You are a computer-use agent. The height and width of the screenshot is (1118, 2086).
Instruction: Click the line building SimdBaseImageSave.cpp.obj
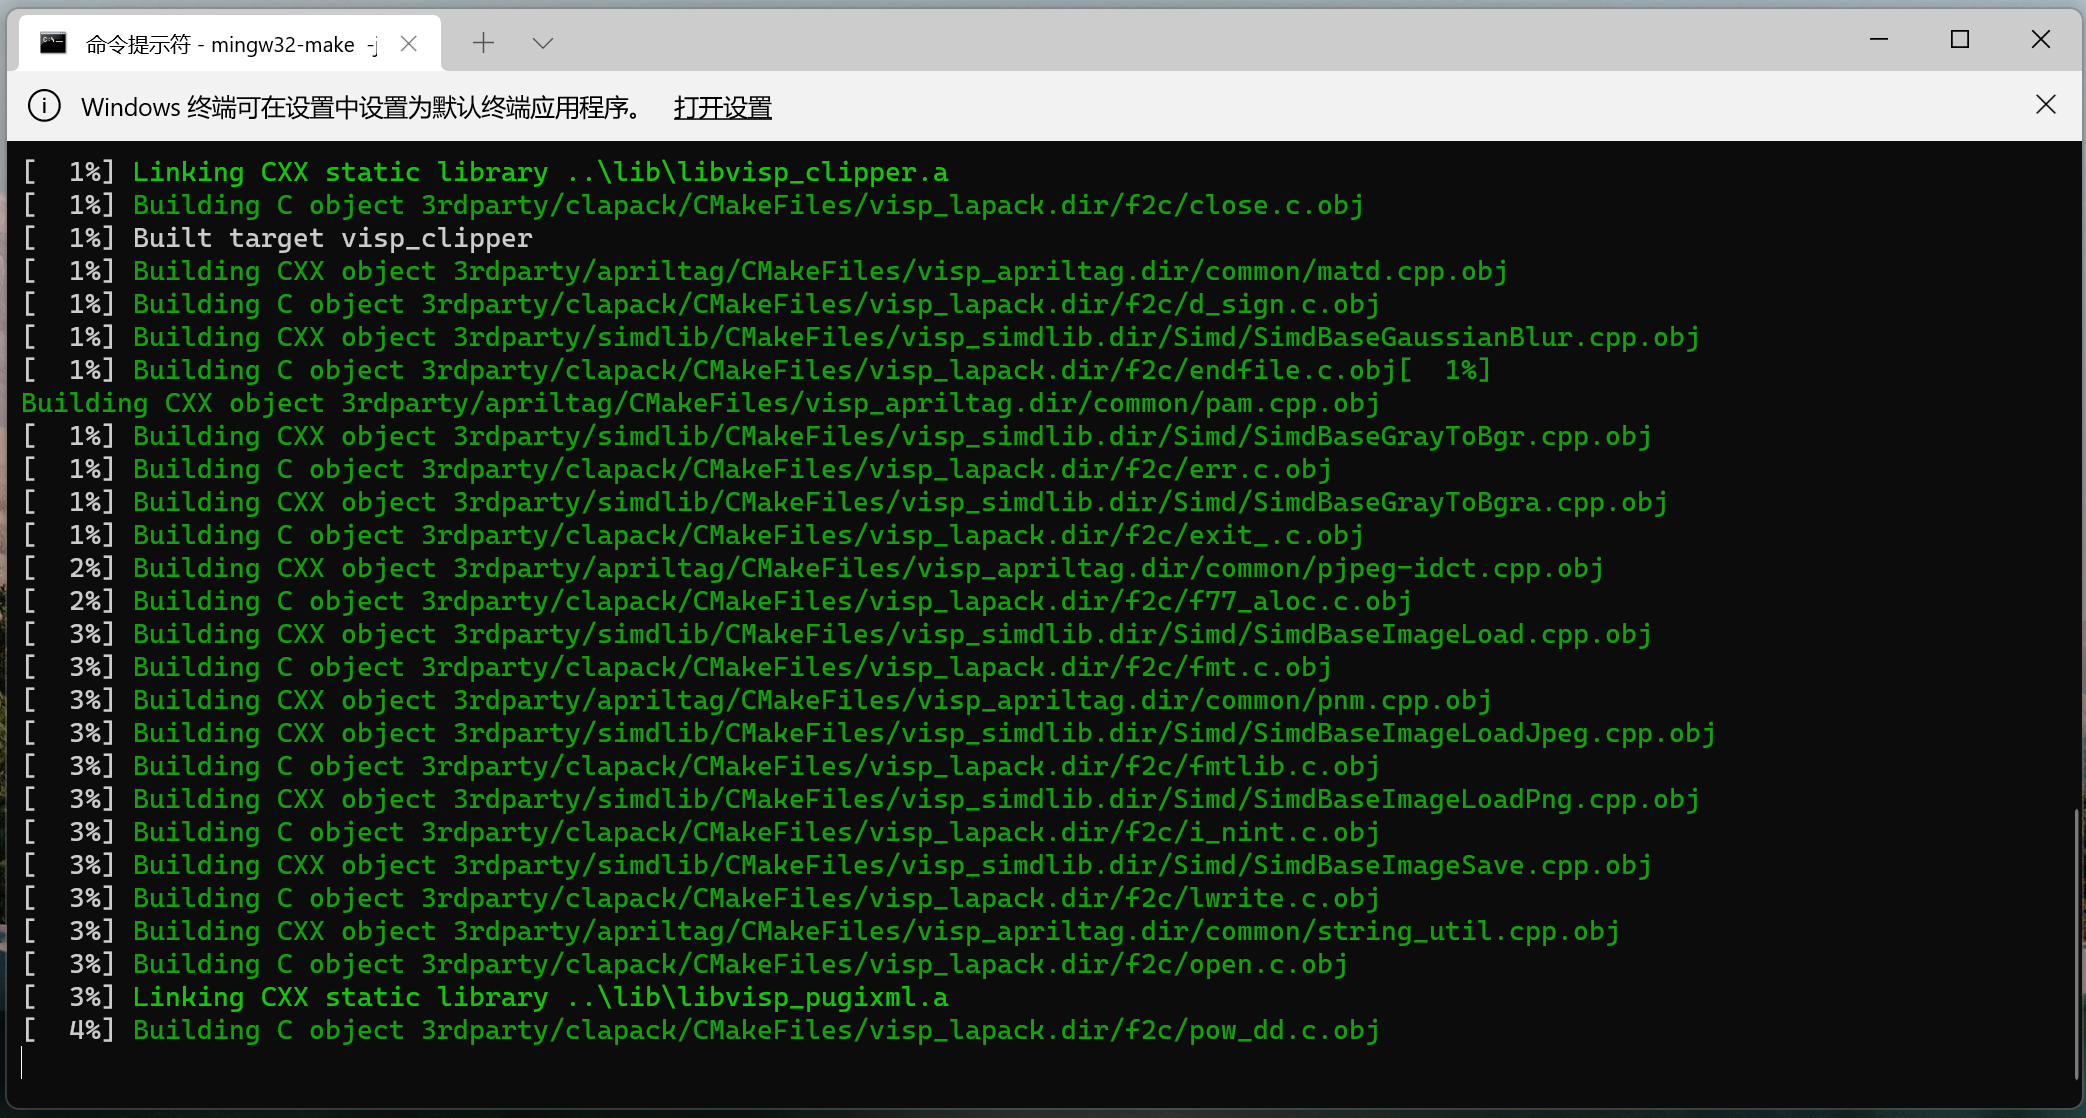click(x=837, y=865)
